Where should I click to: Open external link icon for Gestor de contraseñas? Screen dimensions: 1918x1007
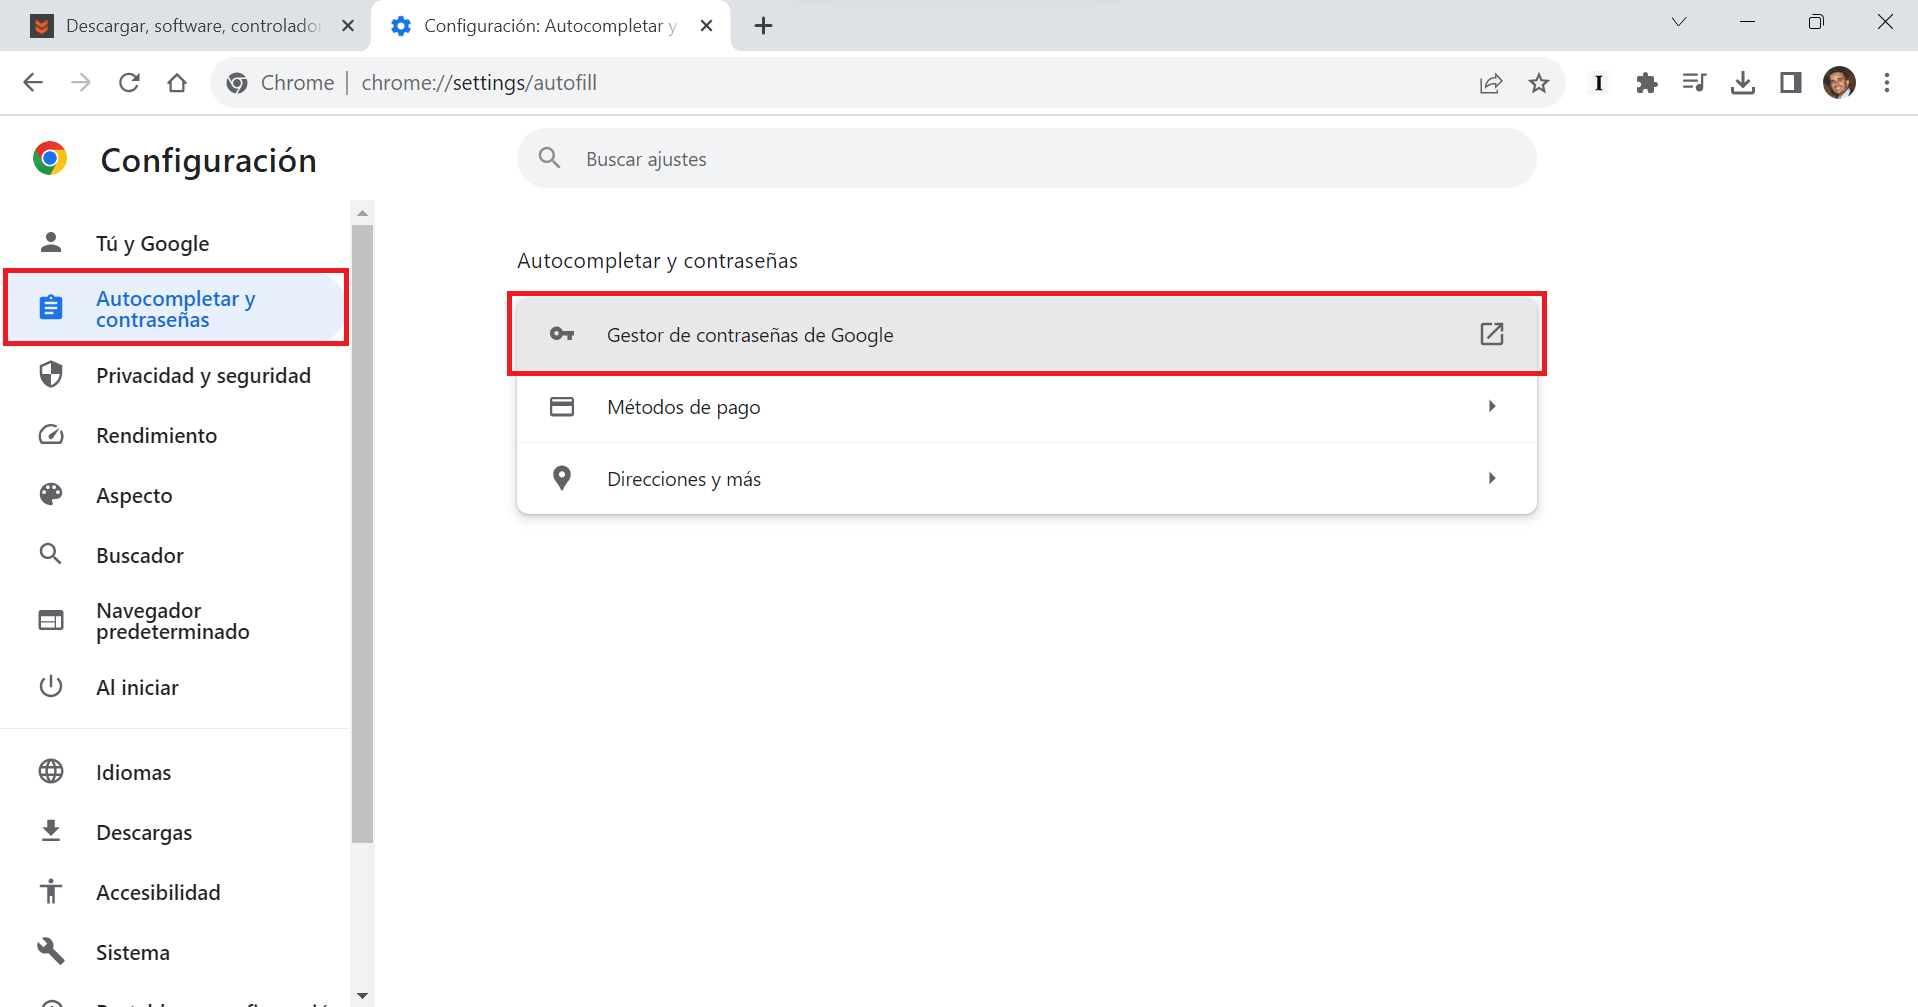tap(1492, 334)
